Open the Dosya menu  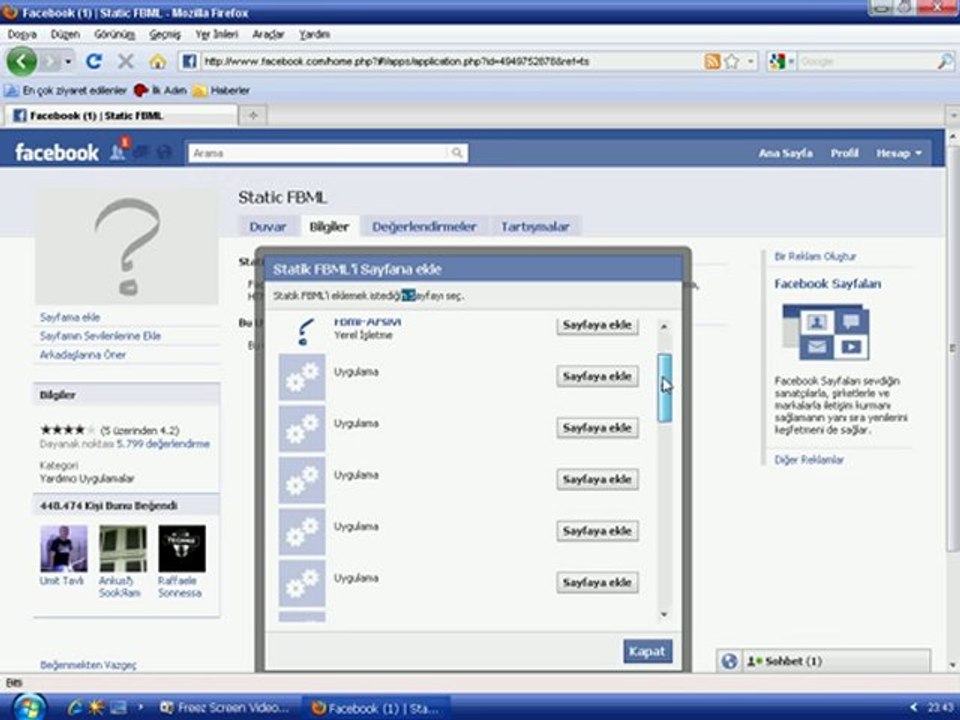pyautogui.click(x=22, y=34)
